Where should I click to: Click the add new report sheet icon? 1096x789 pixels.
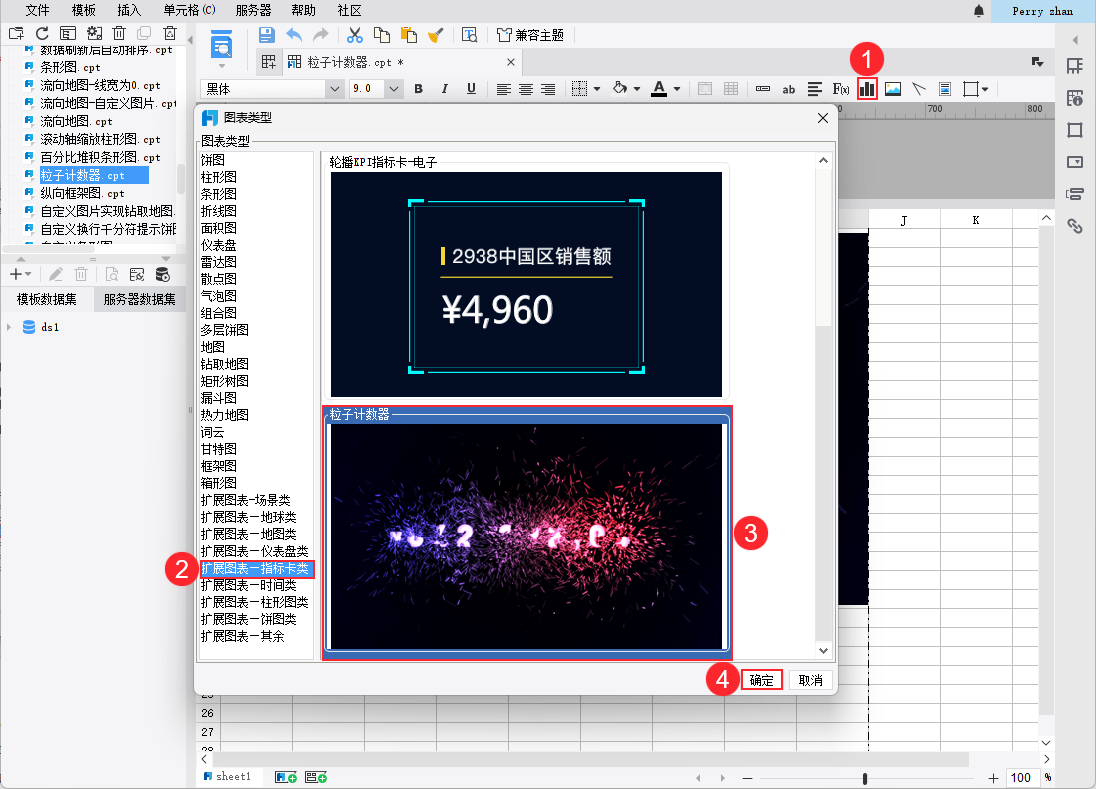(286, 777)
